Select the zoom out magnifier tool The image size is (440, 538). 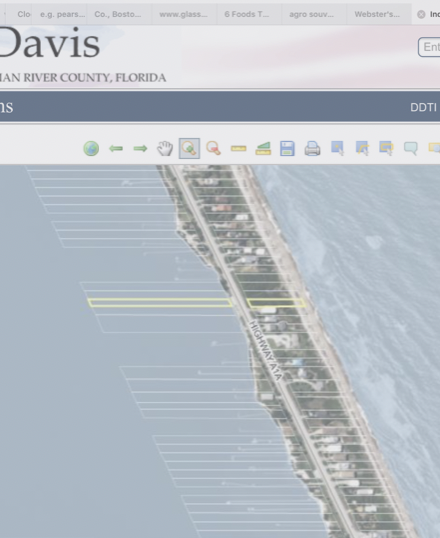213,149
